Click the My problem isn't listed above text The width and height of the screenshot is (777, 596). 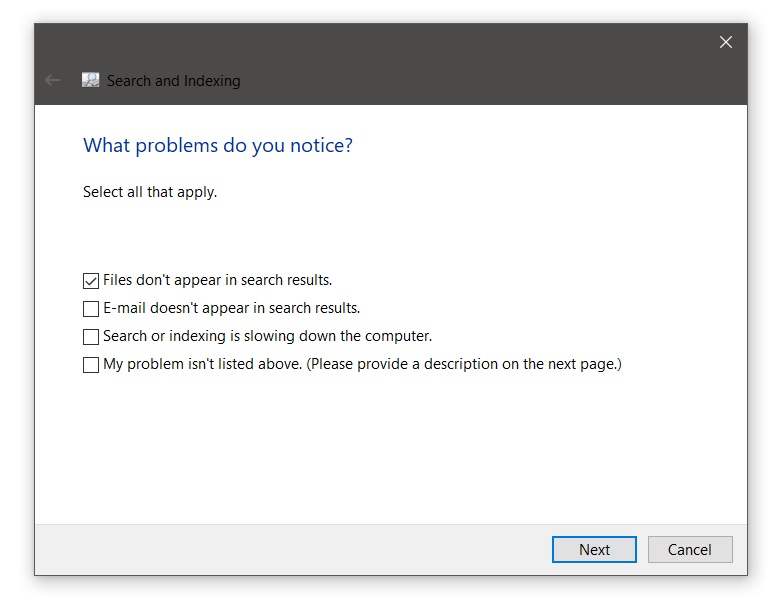click(202, 364)
